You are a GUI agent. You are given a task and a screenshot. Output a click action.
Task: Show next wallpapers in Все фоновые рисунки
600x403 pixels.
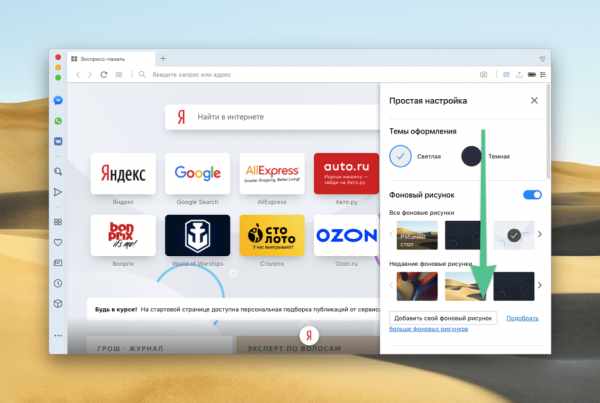click(x=540, y=234)
